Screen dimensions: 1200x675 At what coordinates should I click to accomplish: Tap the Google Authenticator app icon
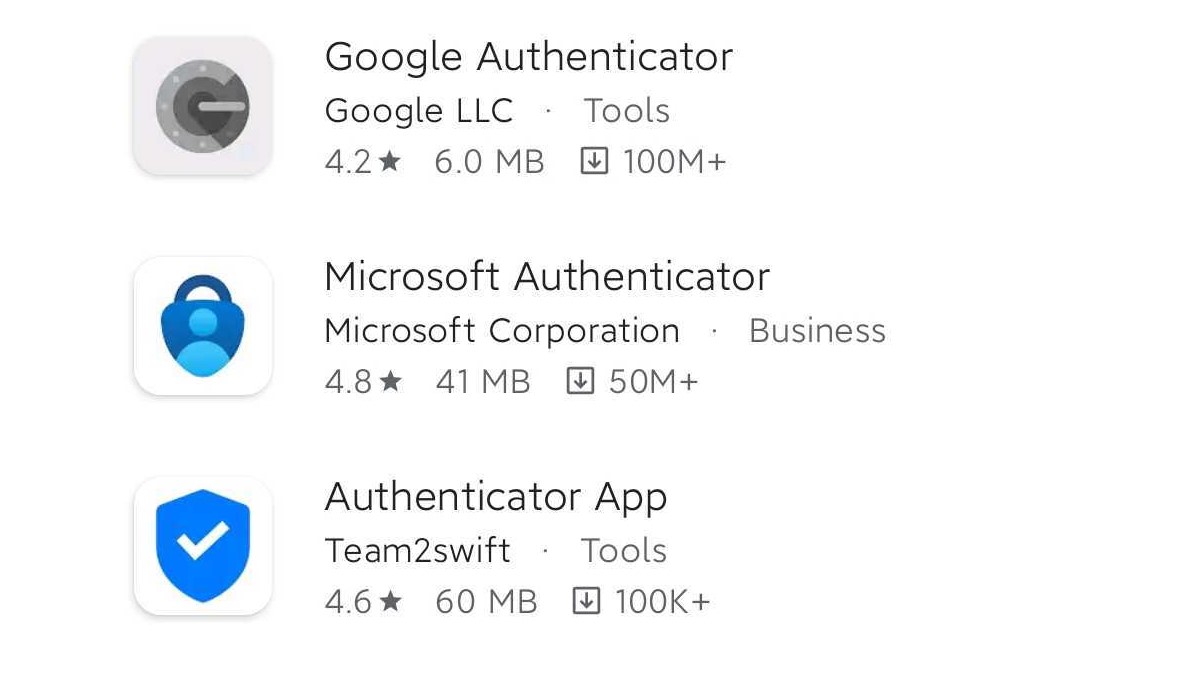coord(202,106)
